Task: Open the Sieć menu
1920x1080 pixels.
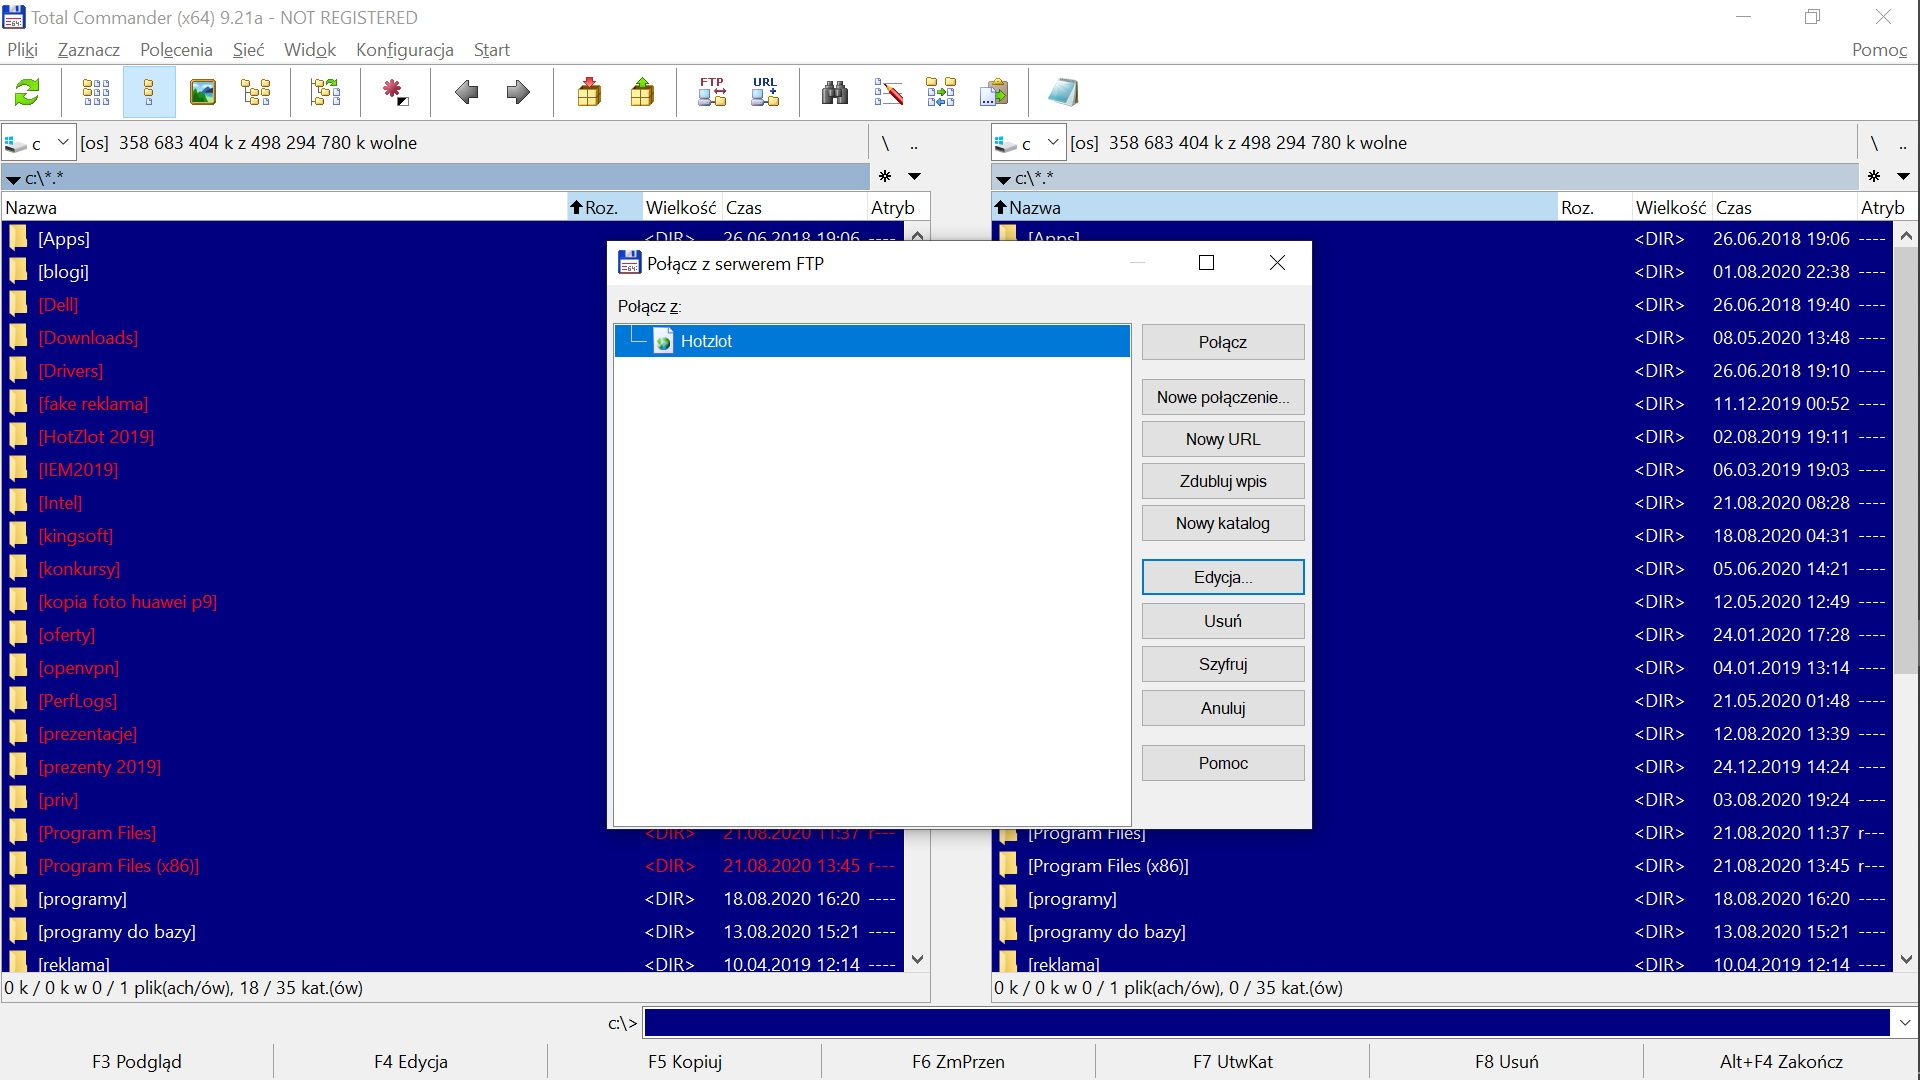Action: click(248, 50)
